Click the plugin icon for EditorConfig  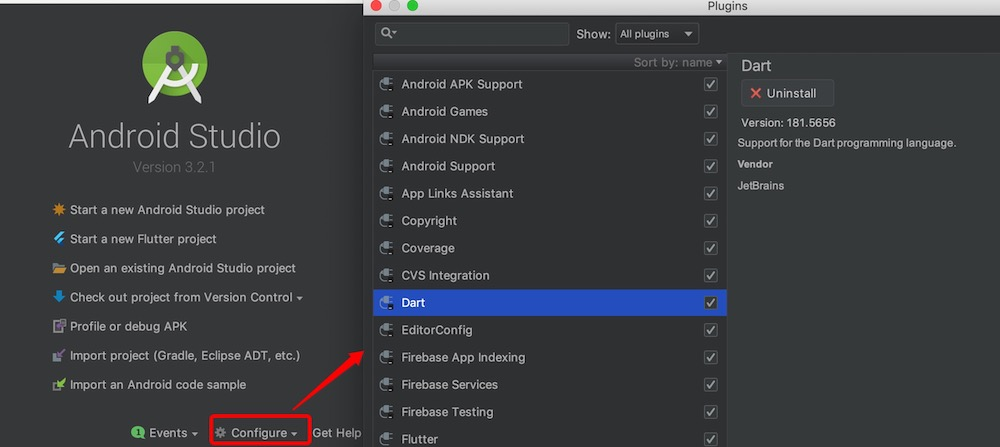pos(386,330)
